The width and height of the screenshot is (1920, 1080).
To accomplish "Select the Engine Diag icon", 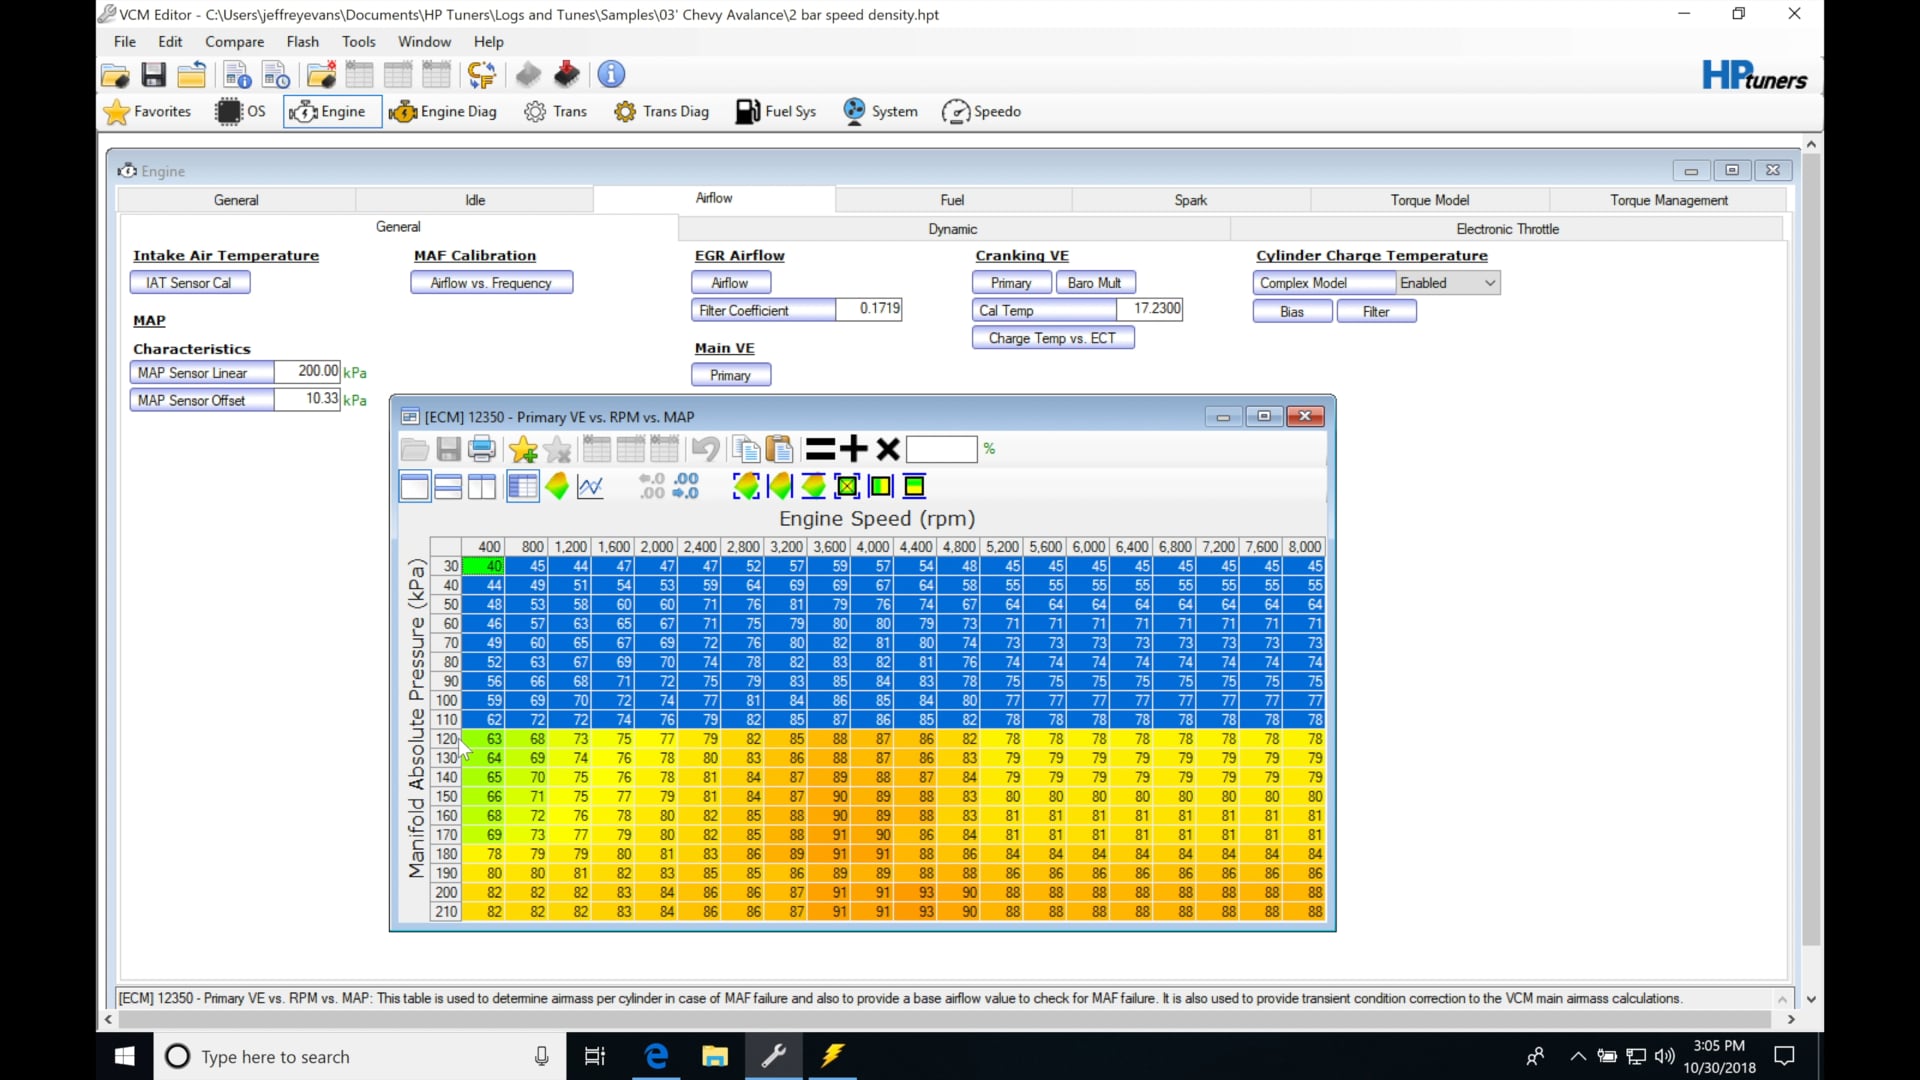I will [x=444, y=111].
